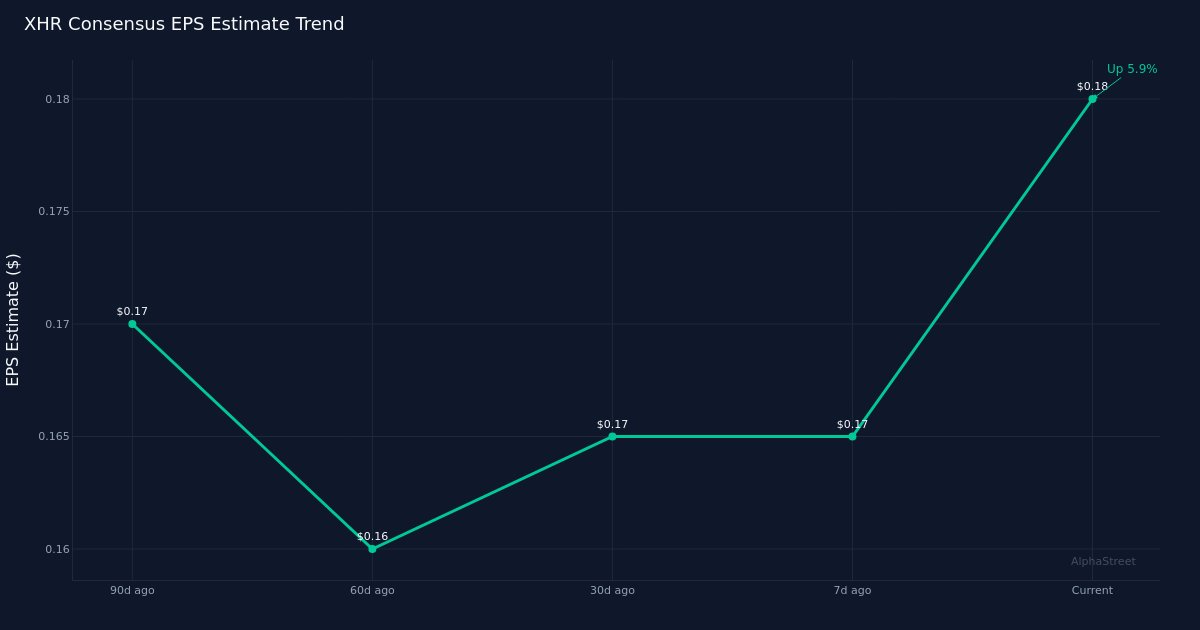Click the 0.18 y-axis tick label

click(57, 99)
